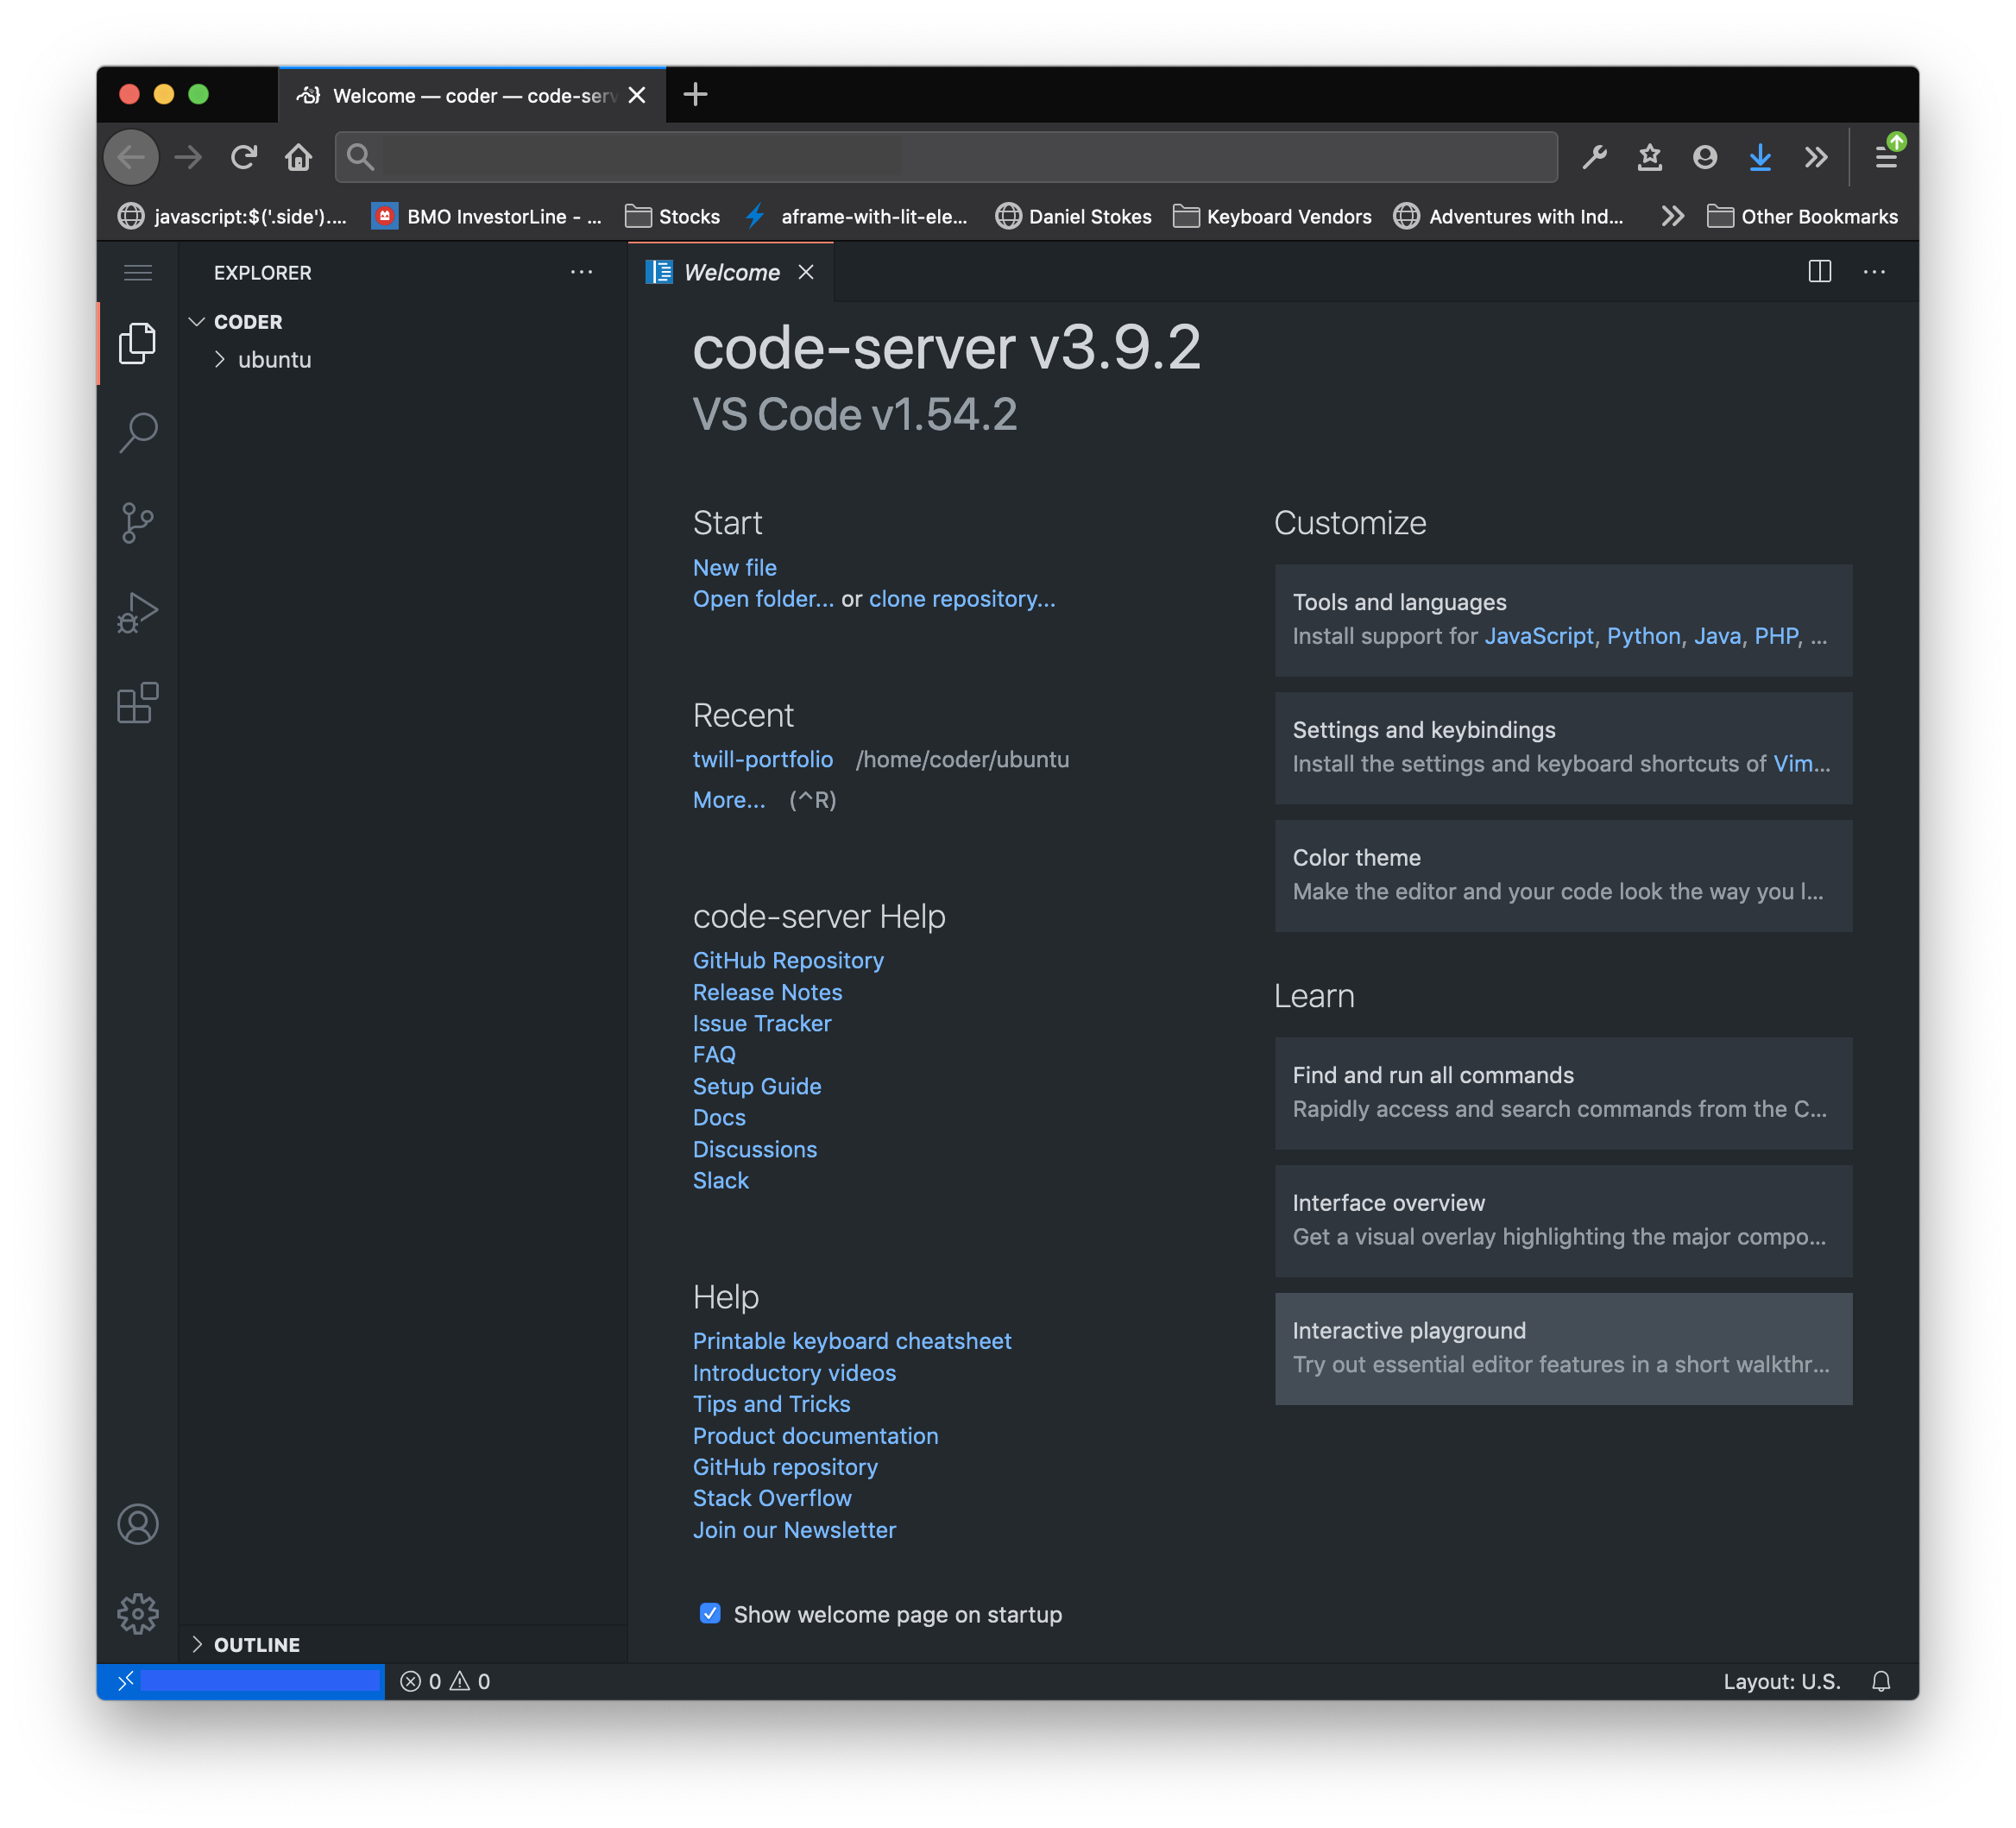Open the Search view in activity bar
This screenshot has width=2016, height=1828.
pos(138,432)
